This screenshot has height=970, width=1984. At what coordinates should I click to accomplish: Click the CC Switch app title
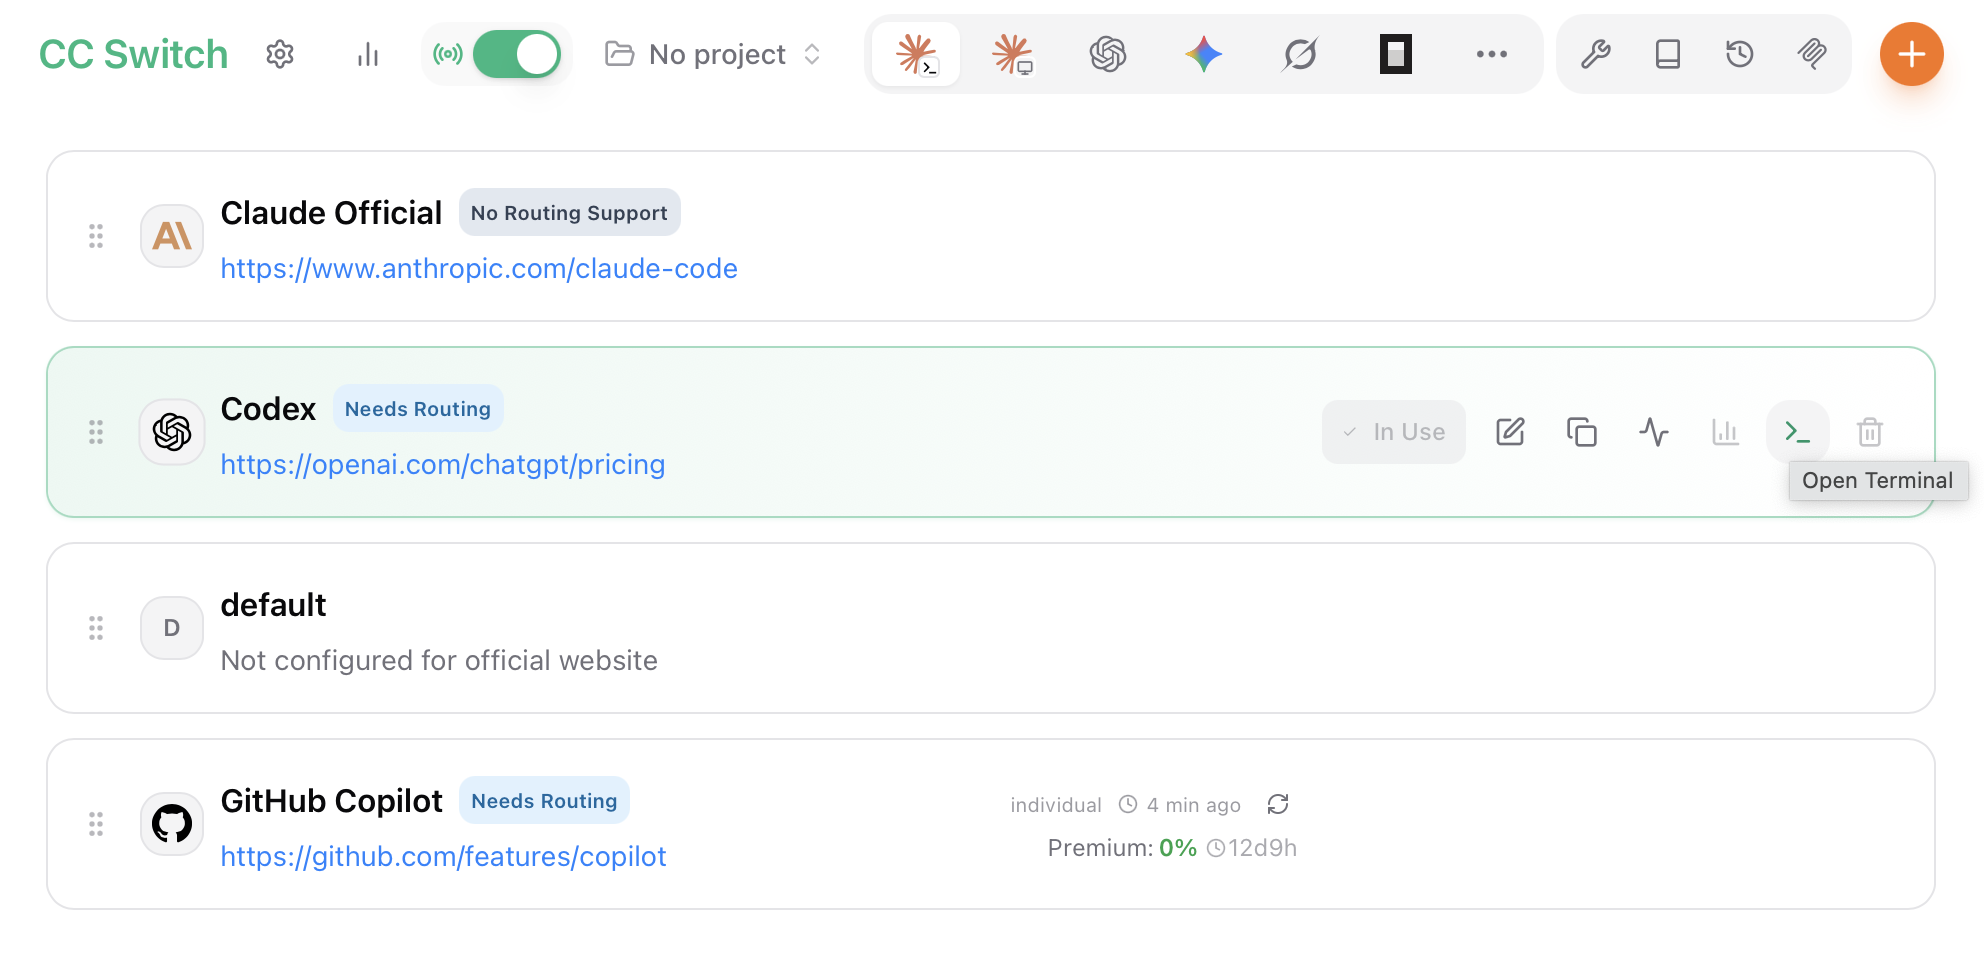[x=133, y=54]
